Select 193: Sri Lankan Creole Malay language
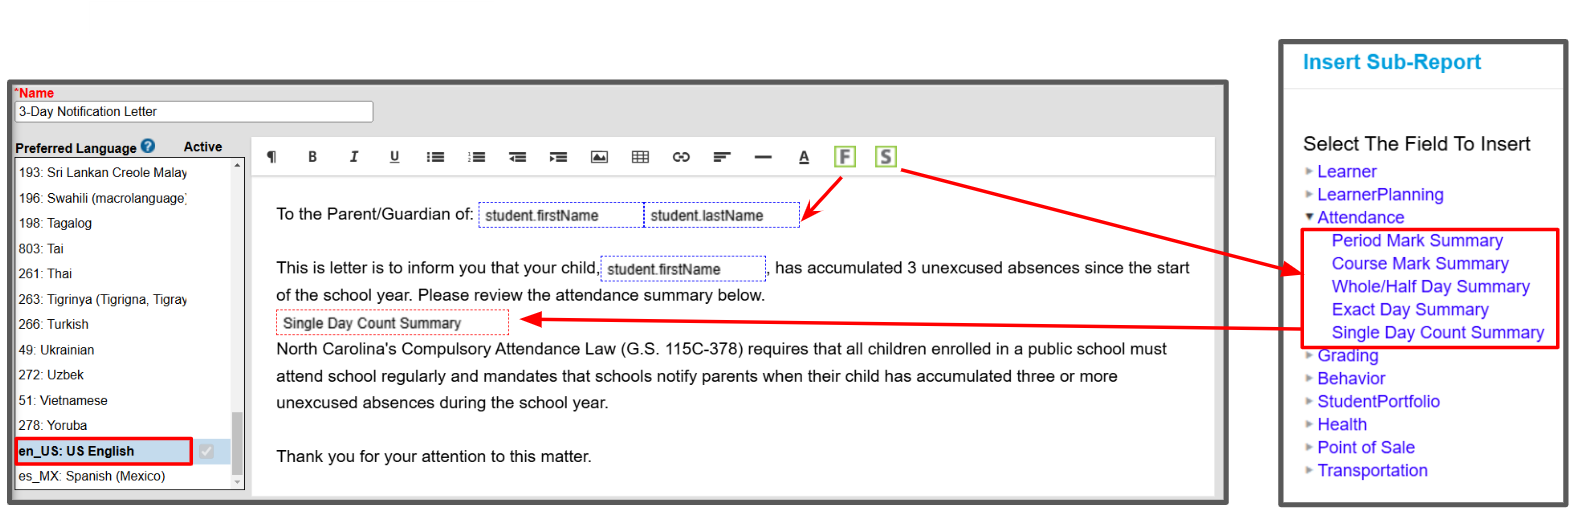The height and width of the screenshot is (513, 1579). coord(103,173)
